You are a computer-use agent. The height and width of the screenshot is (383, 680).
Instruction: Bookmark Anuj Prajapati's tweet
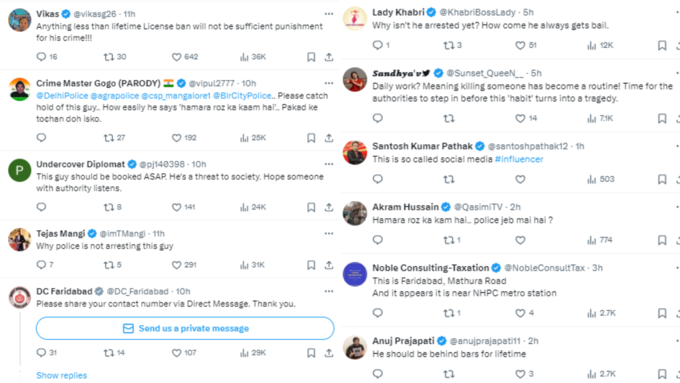click(x=662, y=374)
